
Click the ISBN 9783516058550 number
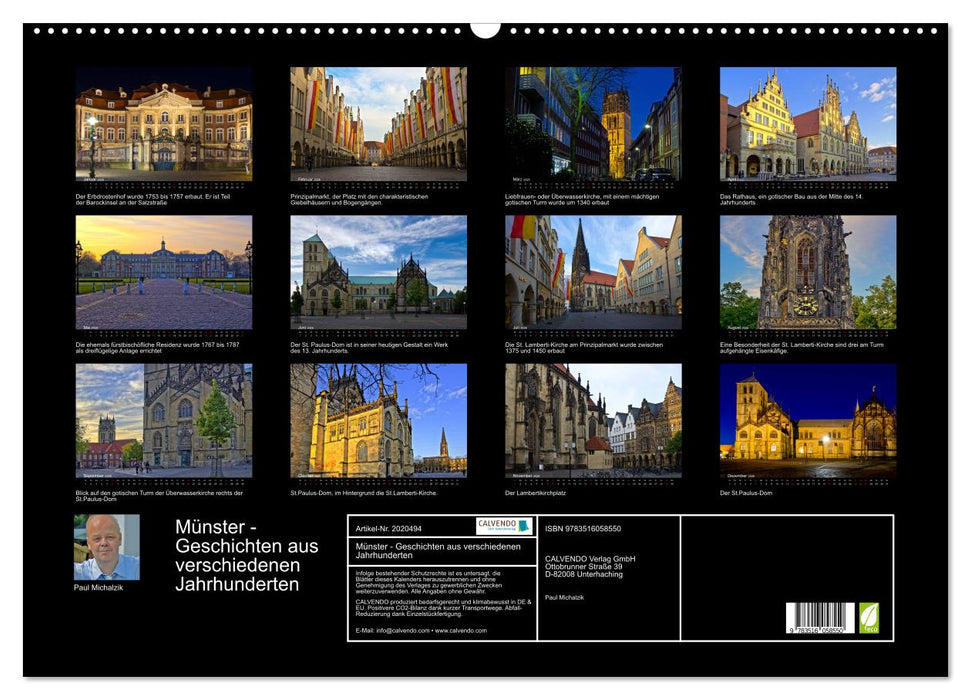(582, 529)
